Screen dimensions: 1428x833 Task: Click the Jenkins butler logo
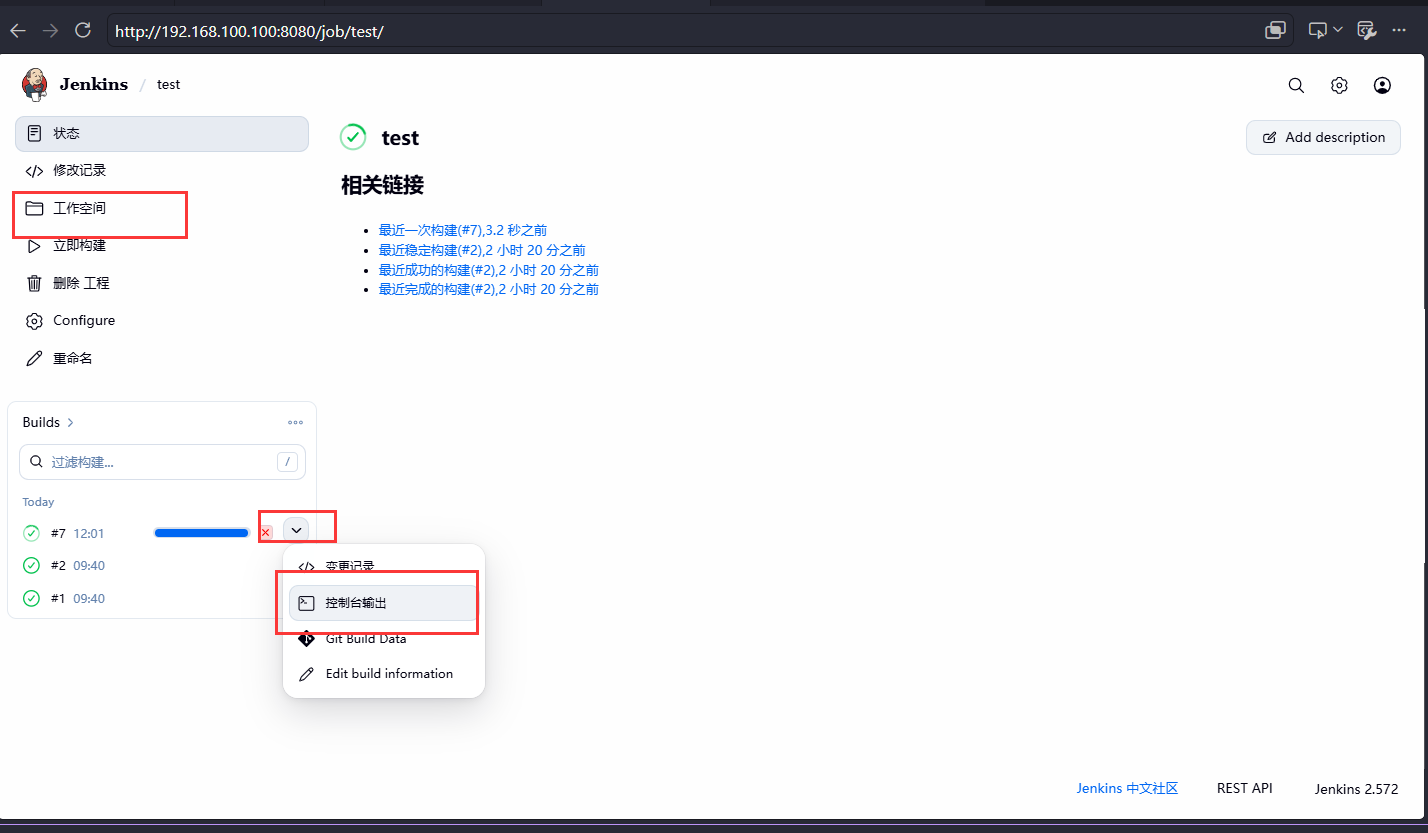[35, 84]
